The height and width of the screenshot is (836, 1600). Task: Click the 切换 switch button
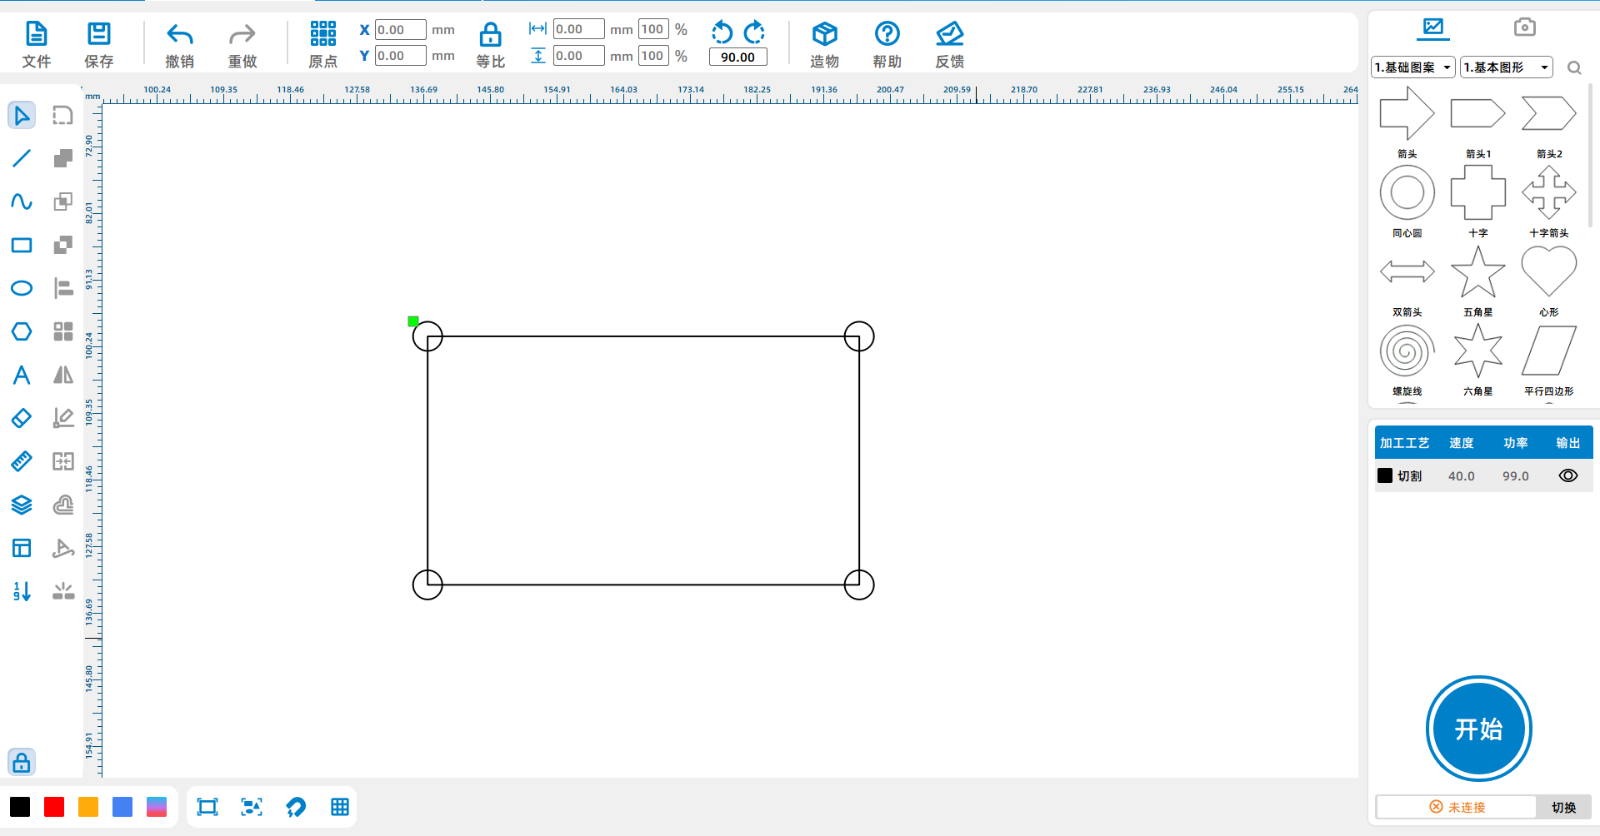(x=1563, y=807)
